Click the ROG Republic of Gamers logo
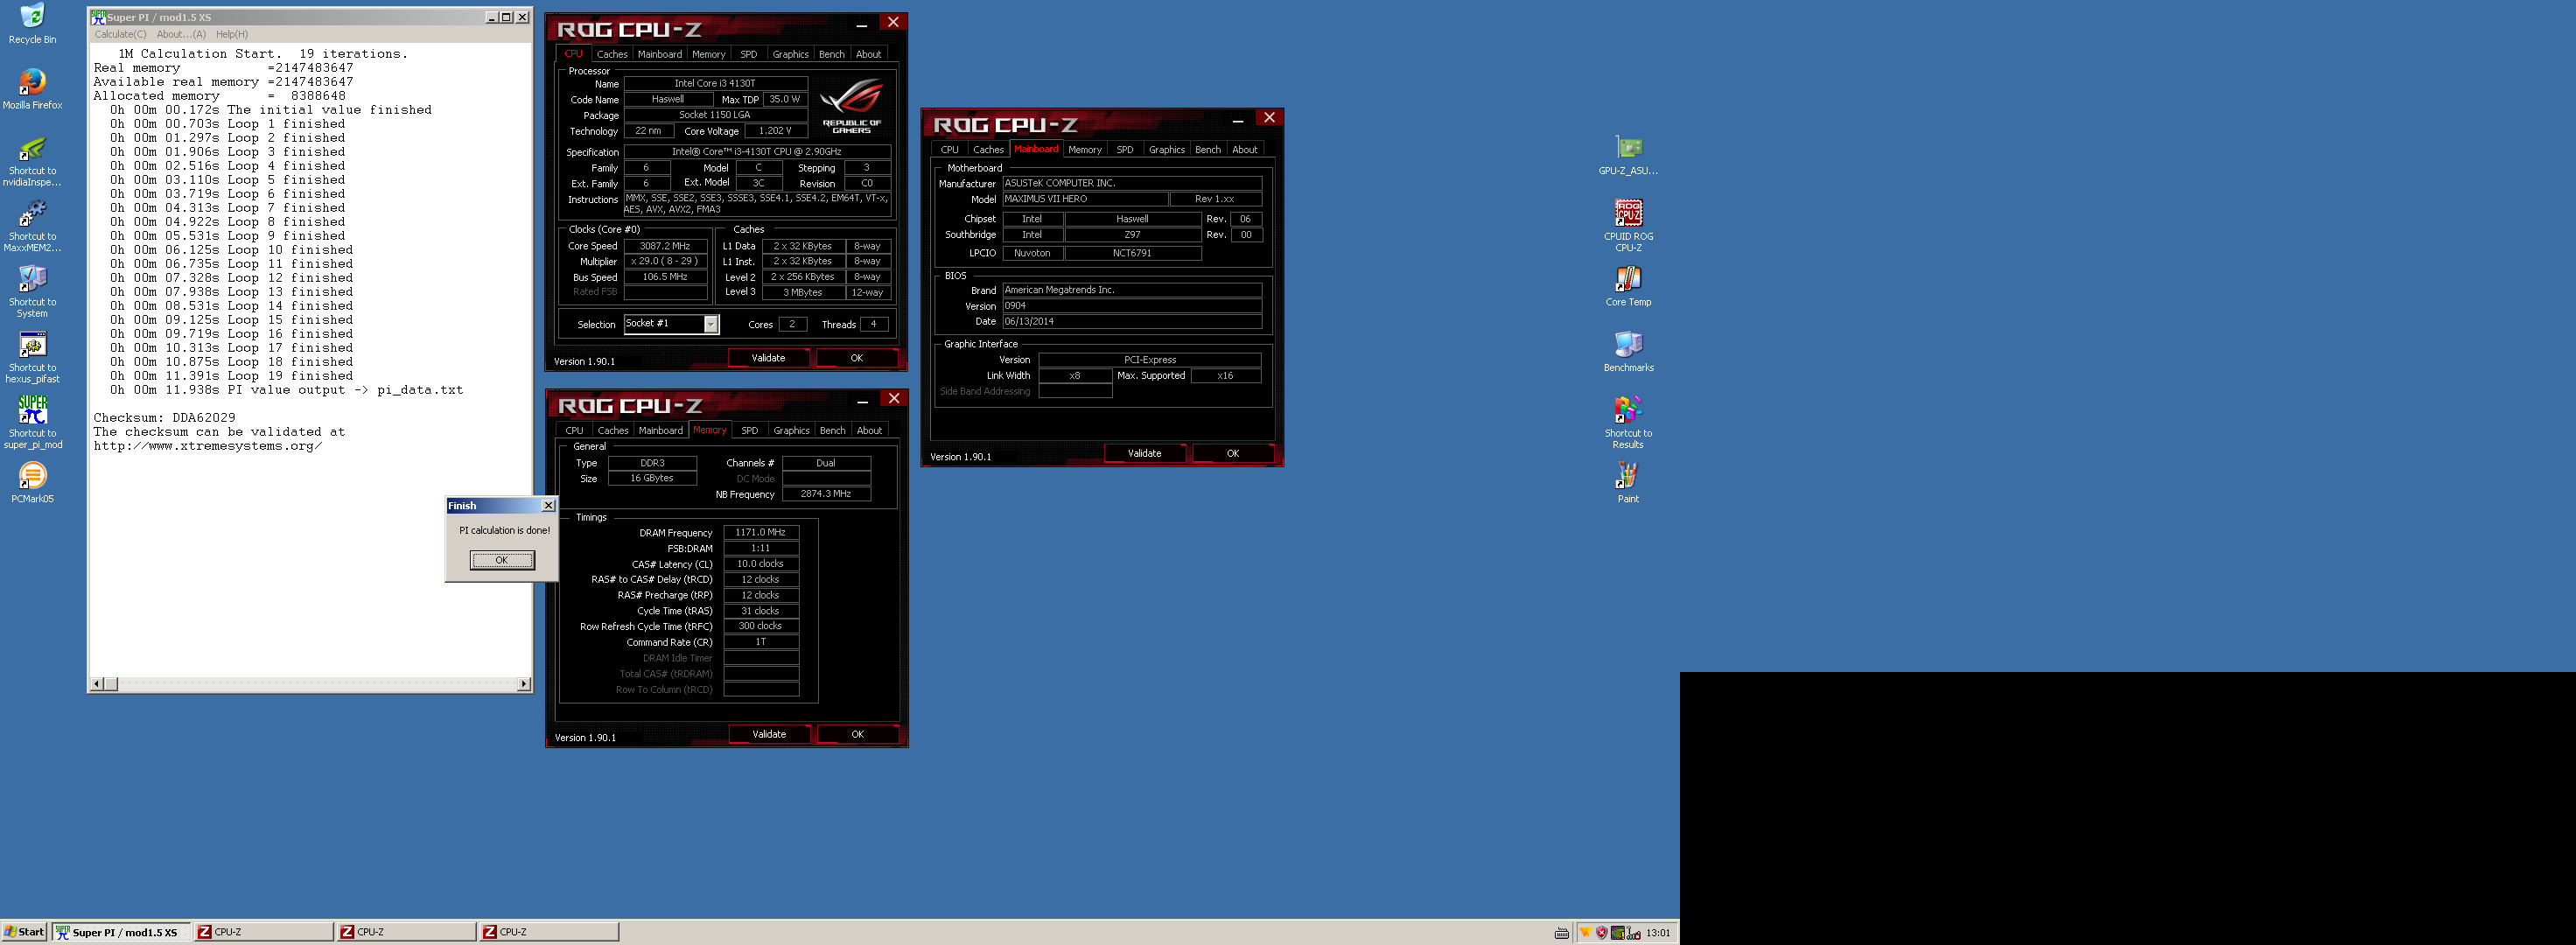The width and height of the screenshot is (2576, 945). [851, 108]
